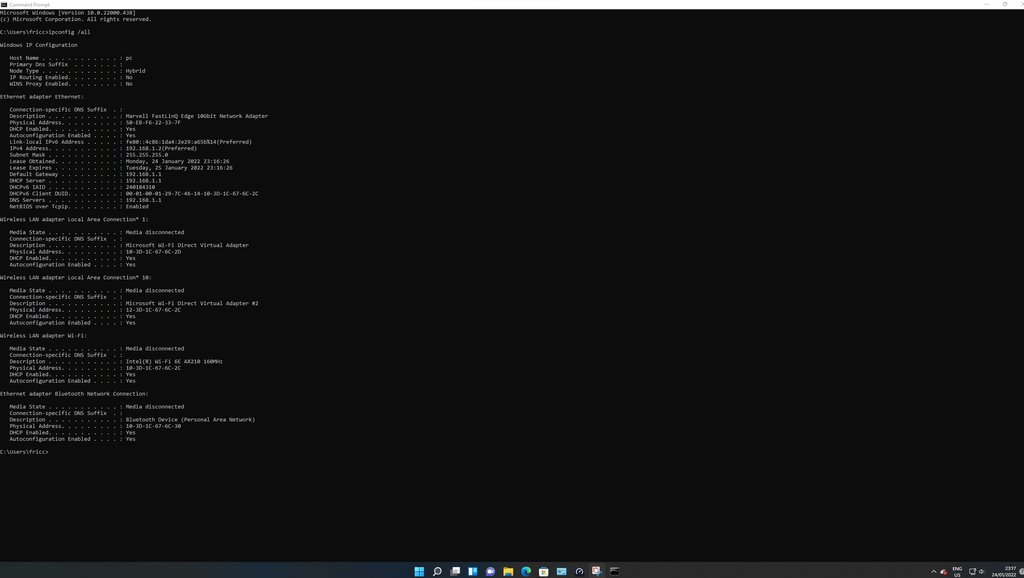The width and height of the screenshot is (1024, 578).
Task: Click NetBIOS over Tcpip 'Enabled'
Action: tap(136, 206)
